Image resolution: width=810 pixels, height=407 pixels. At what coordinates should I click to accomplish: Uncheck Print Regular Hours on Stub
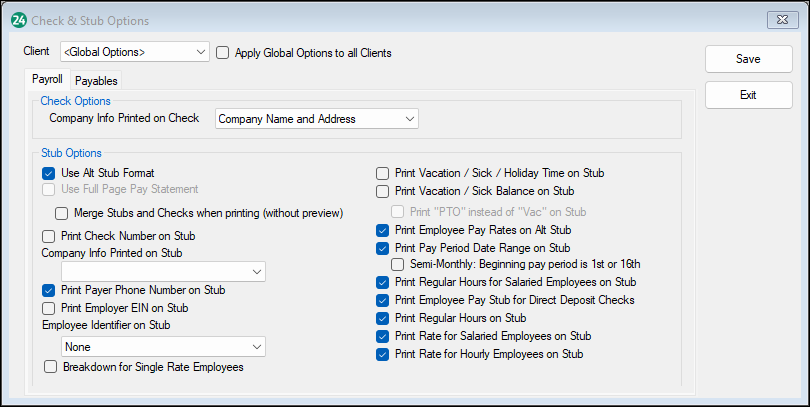point(382,318)
